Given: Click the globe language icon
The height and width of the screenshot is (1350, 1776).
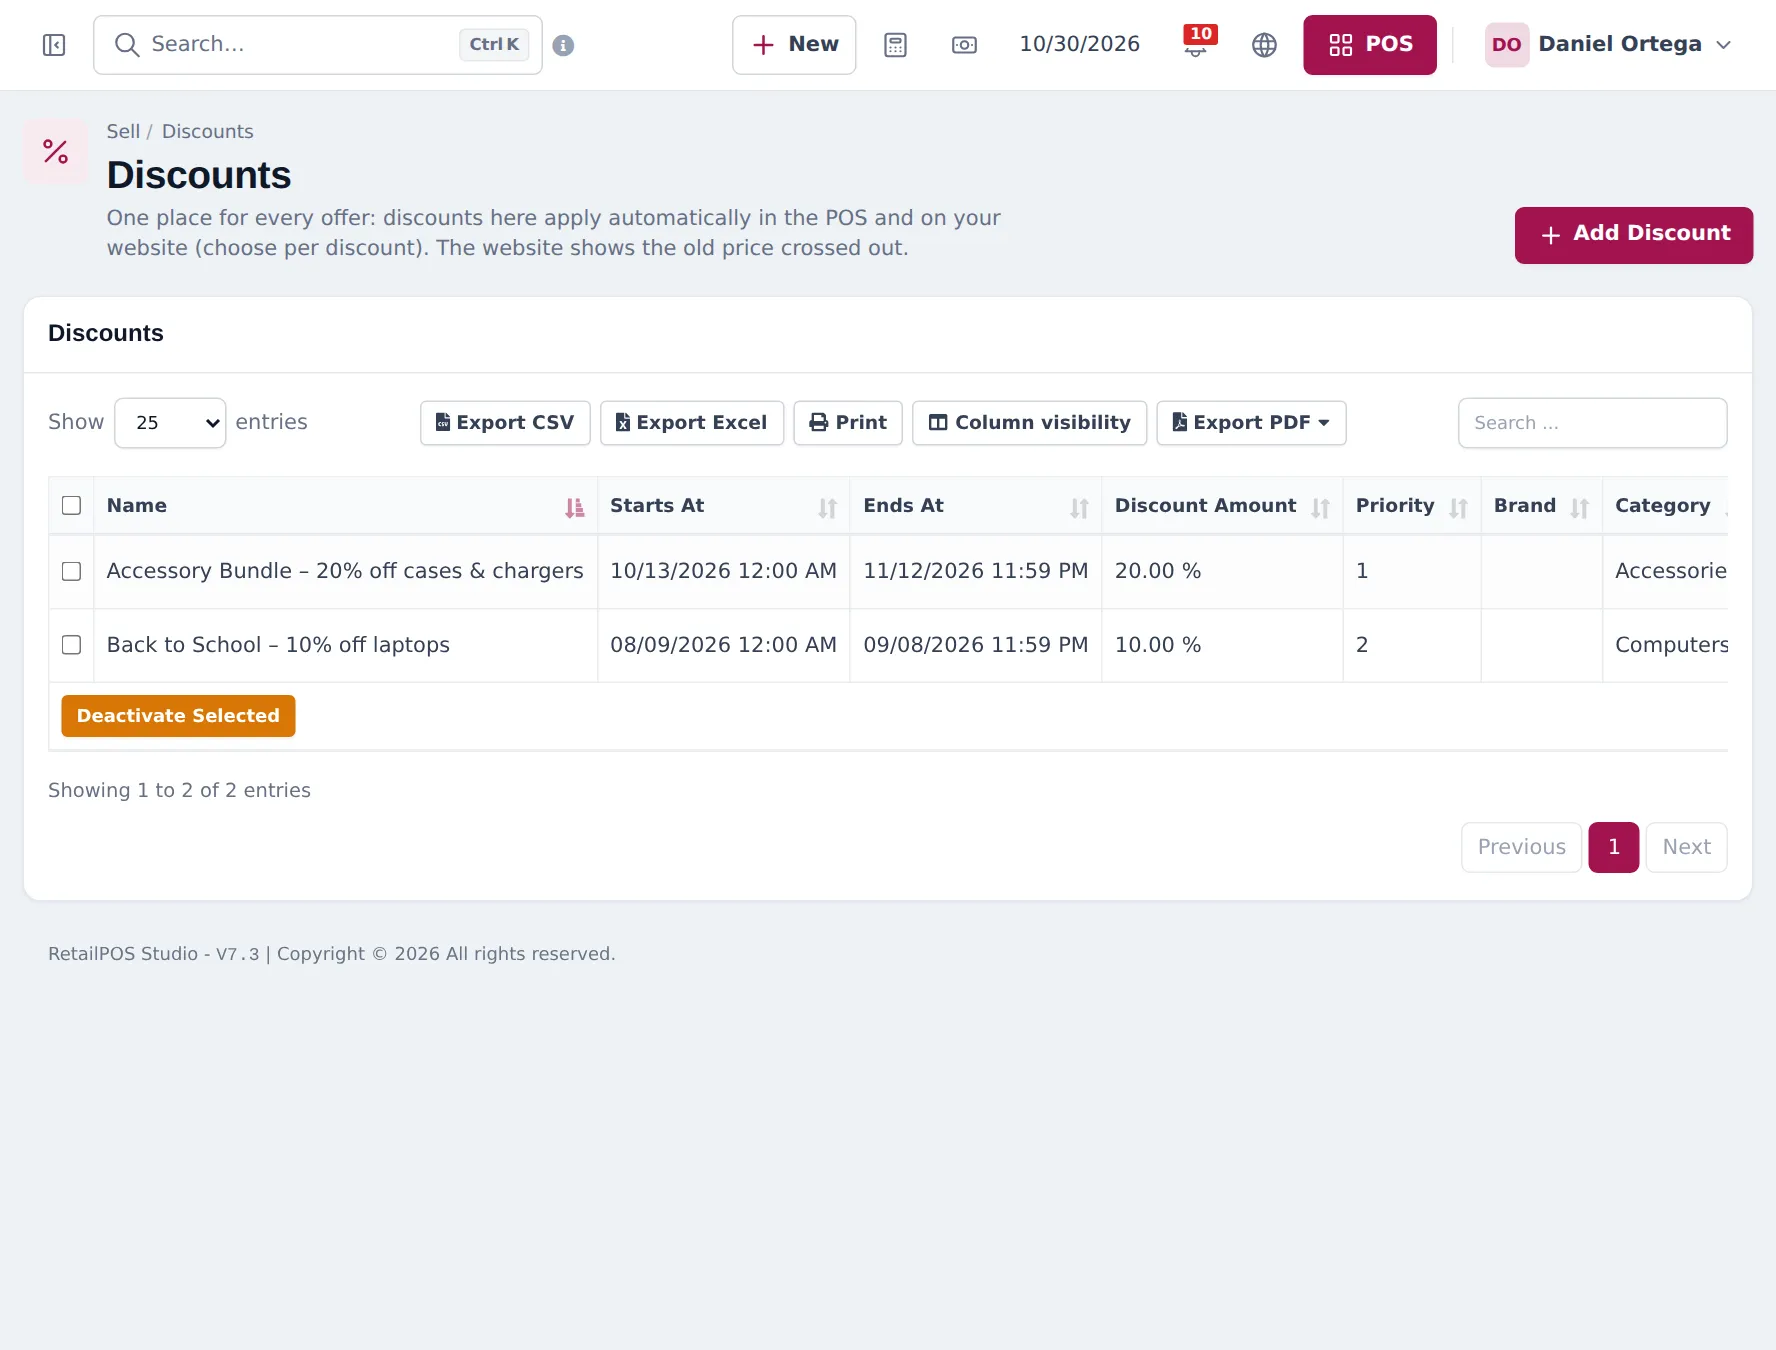Looking at the screenshot, I should (1264, 45).
